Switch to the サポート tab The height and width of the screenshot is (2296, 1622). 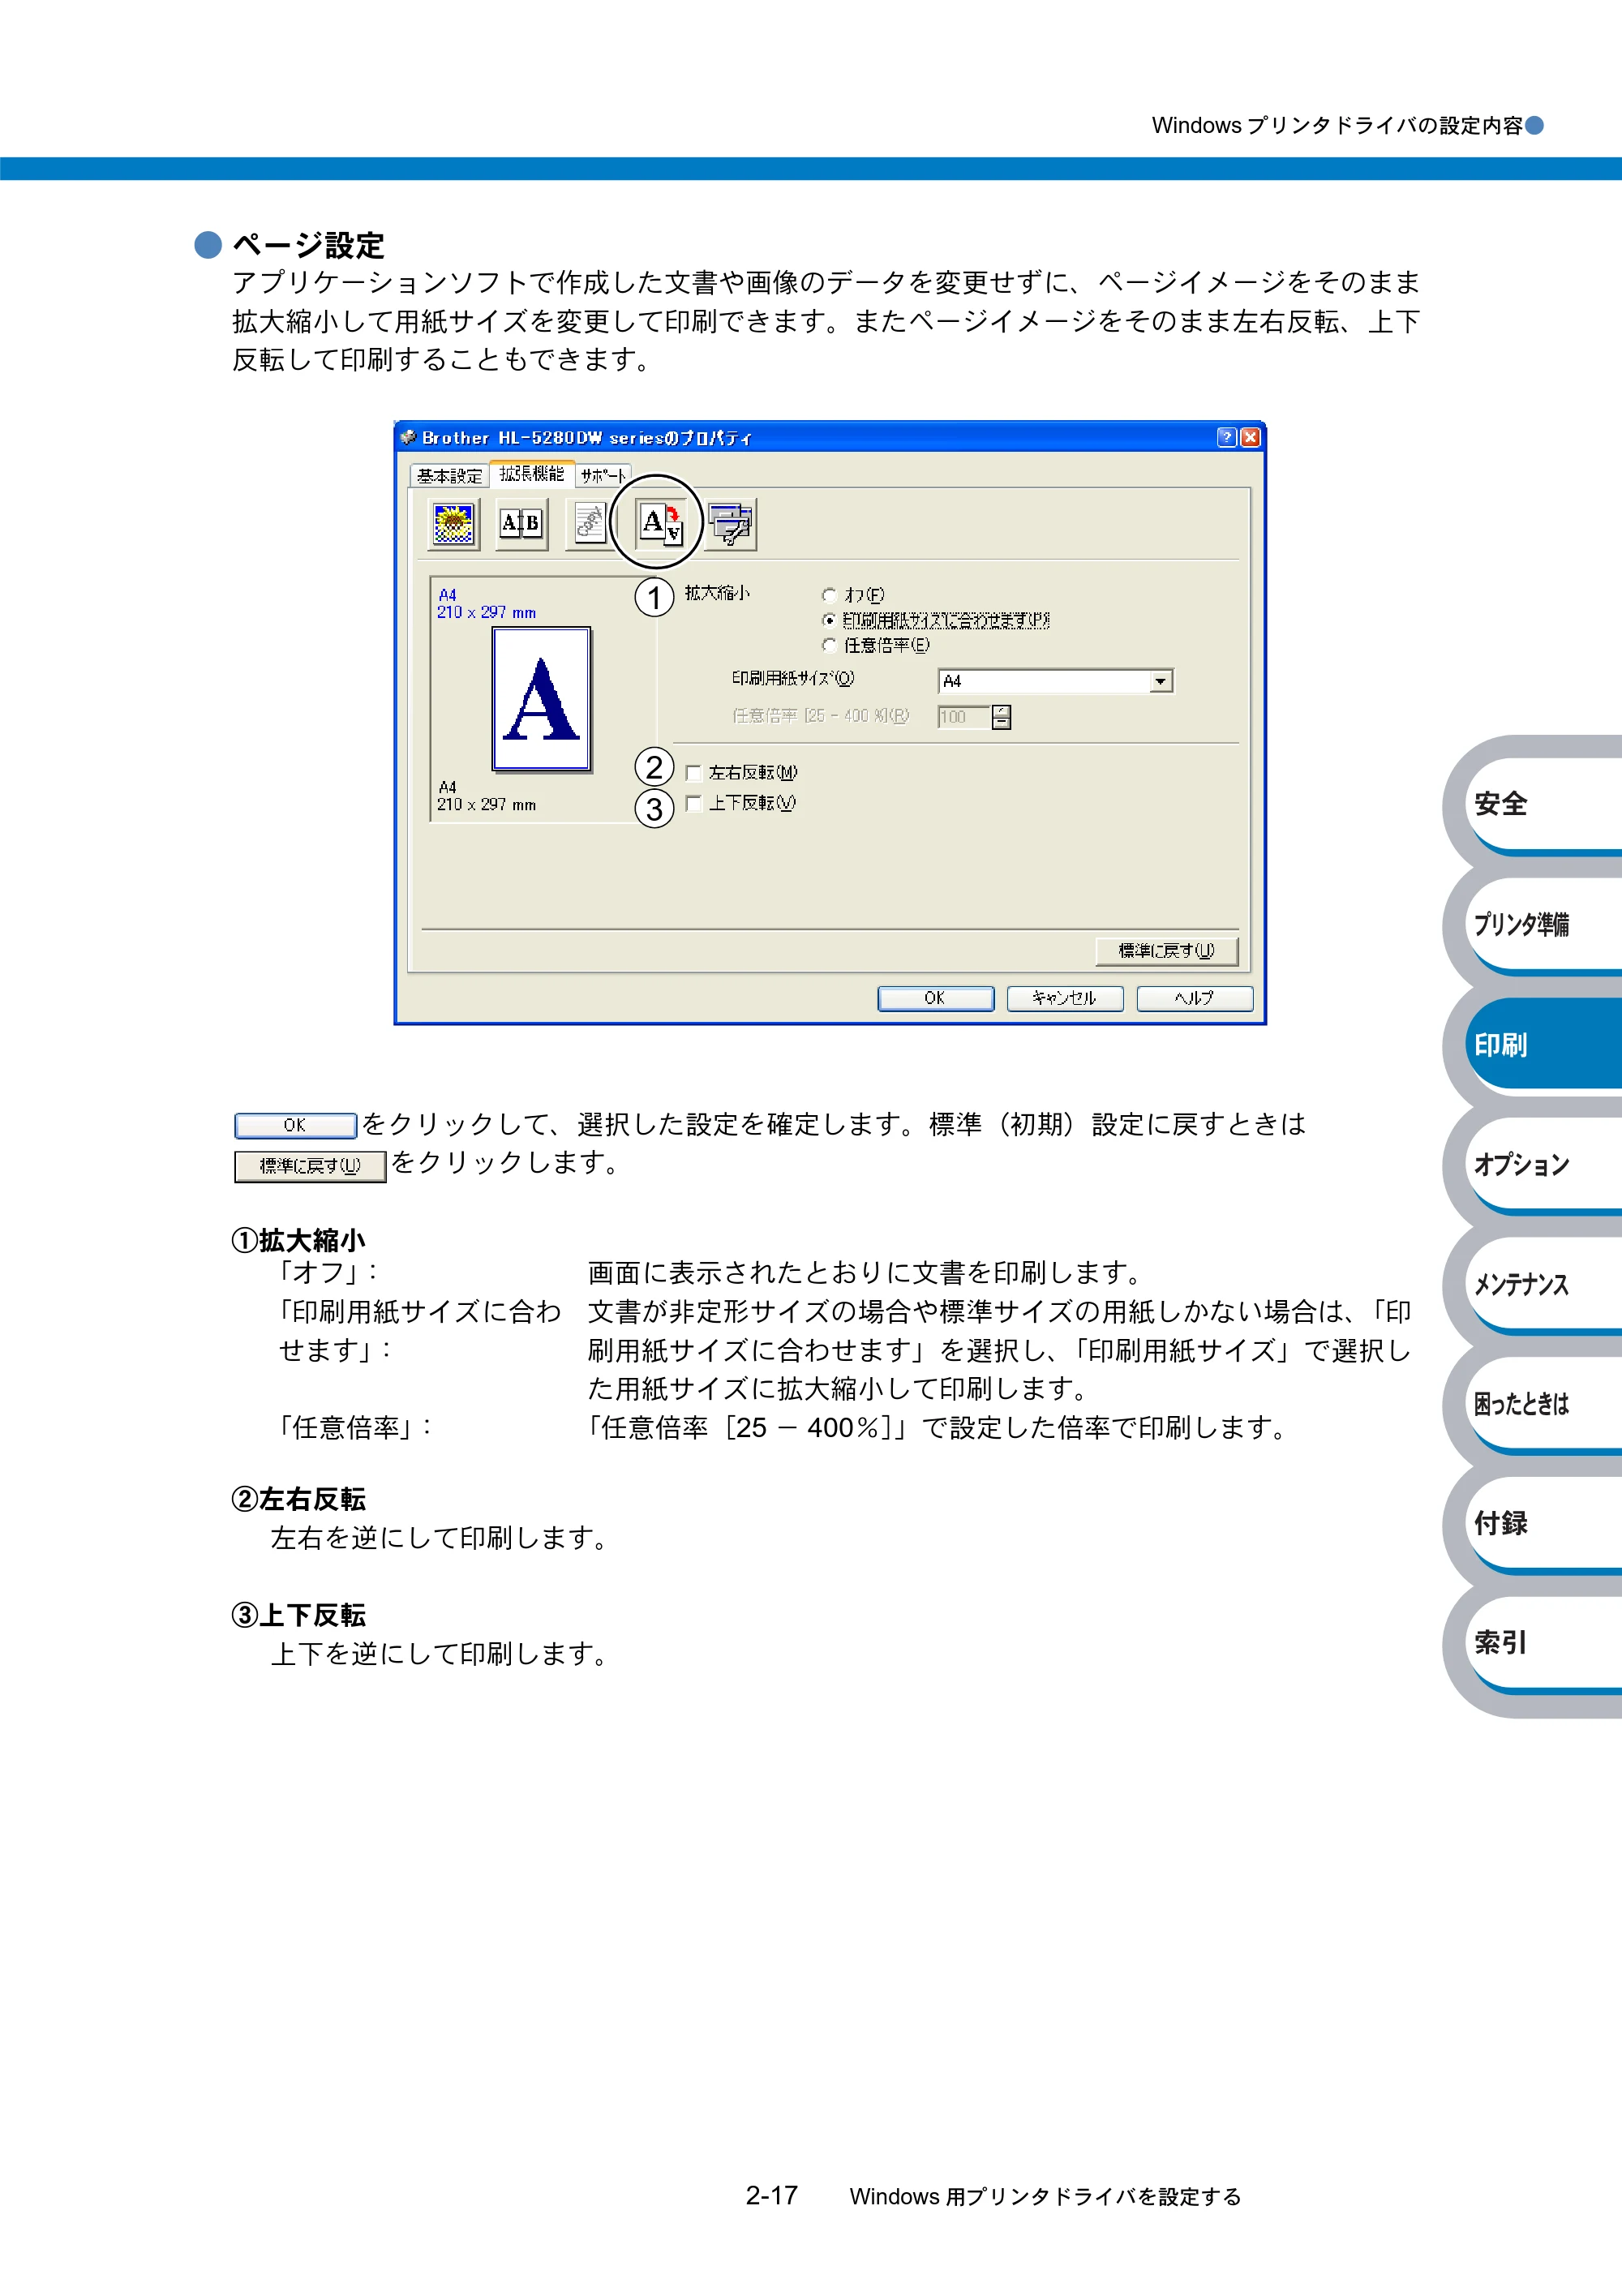tap(603, 476)
